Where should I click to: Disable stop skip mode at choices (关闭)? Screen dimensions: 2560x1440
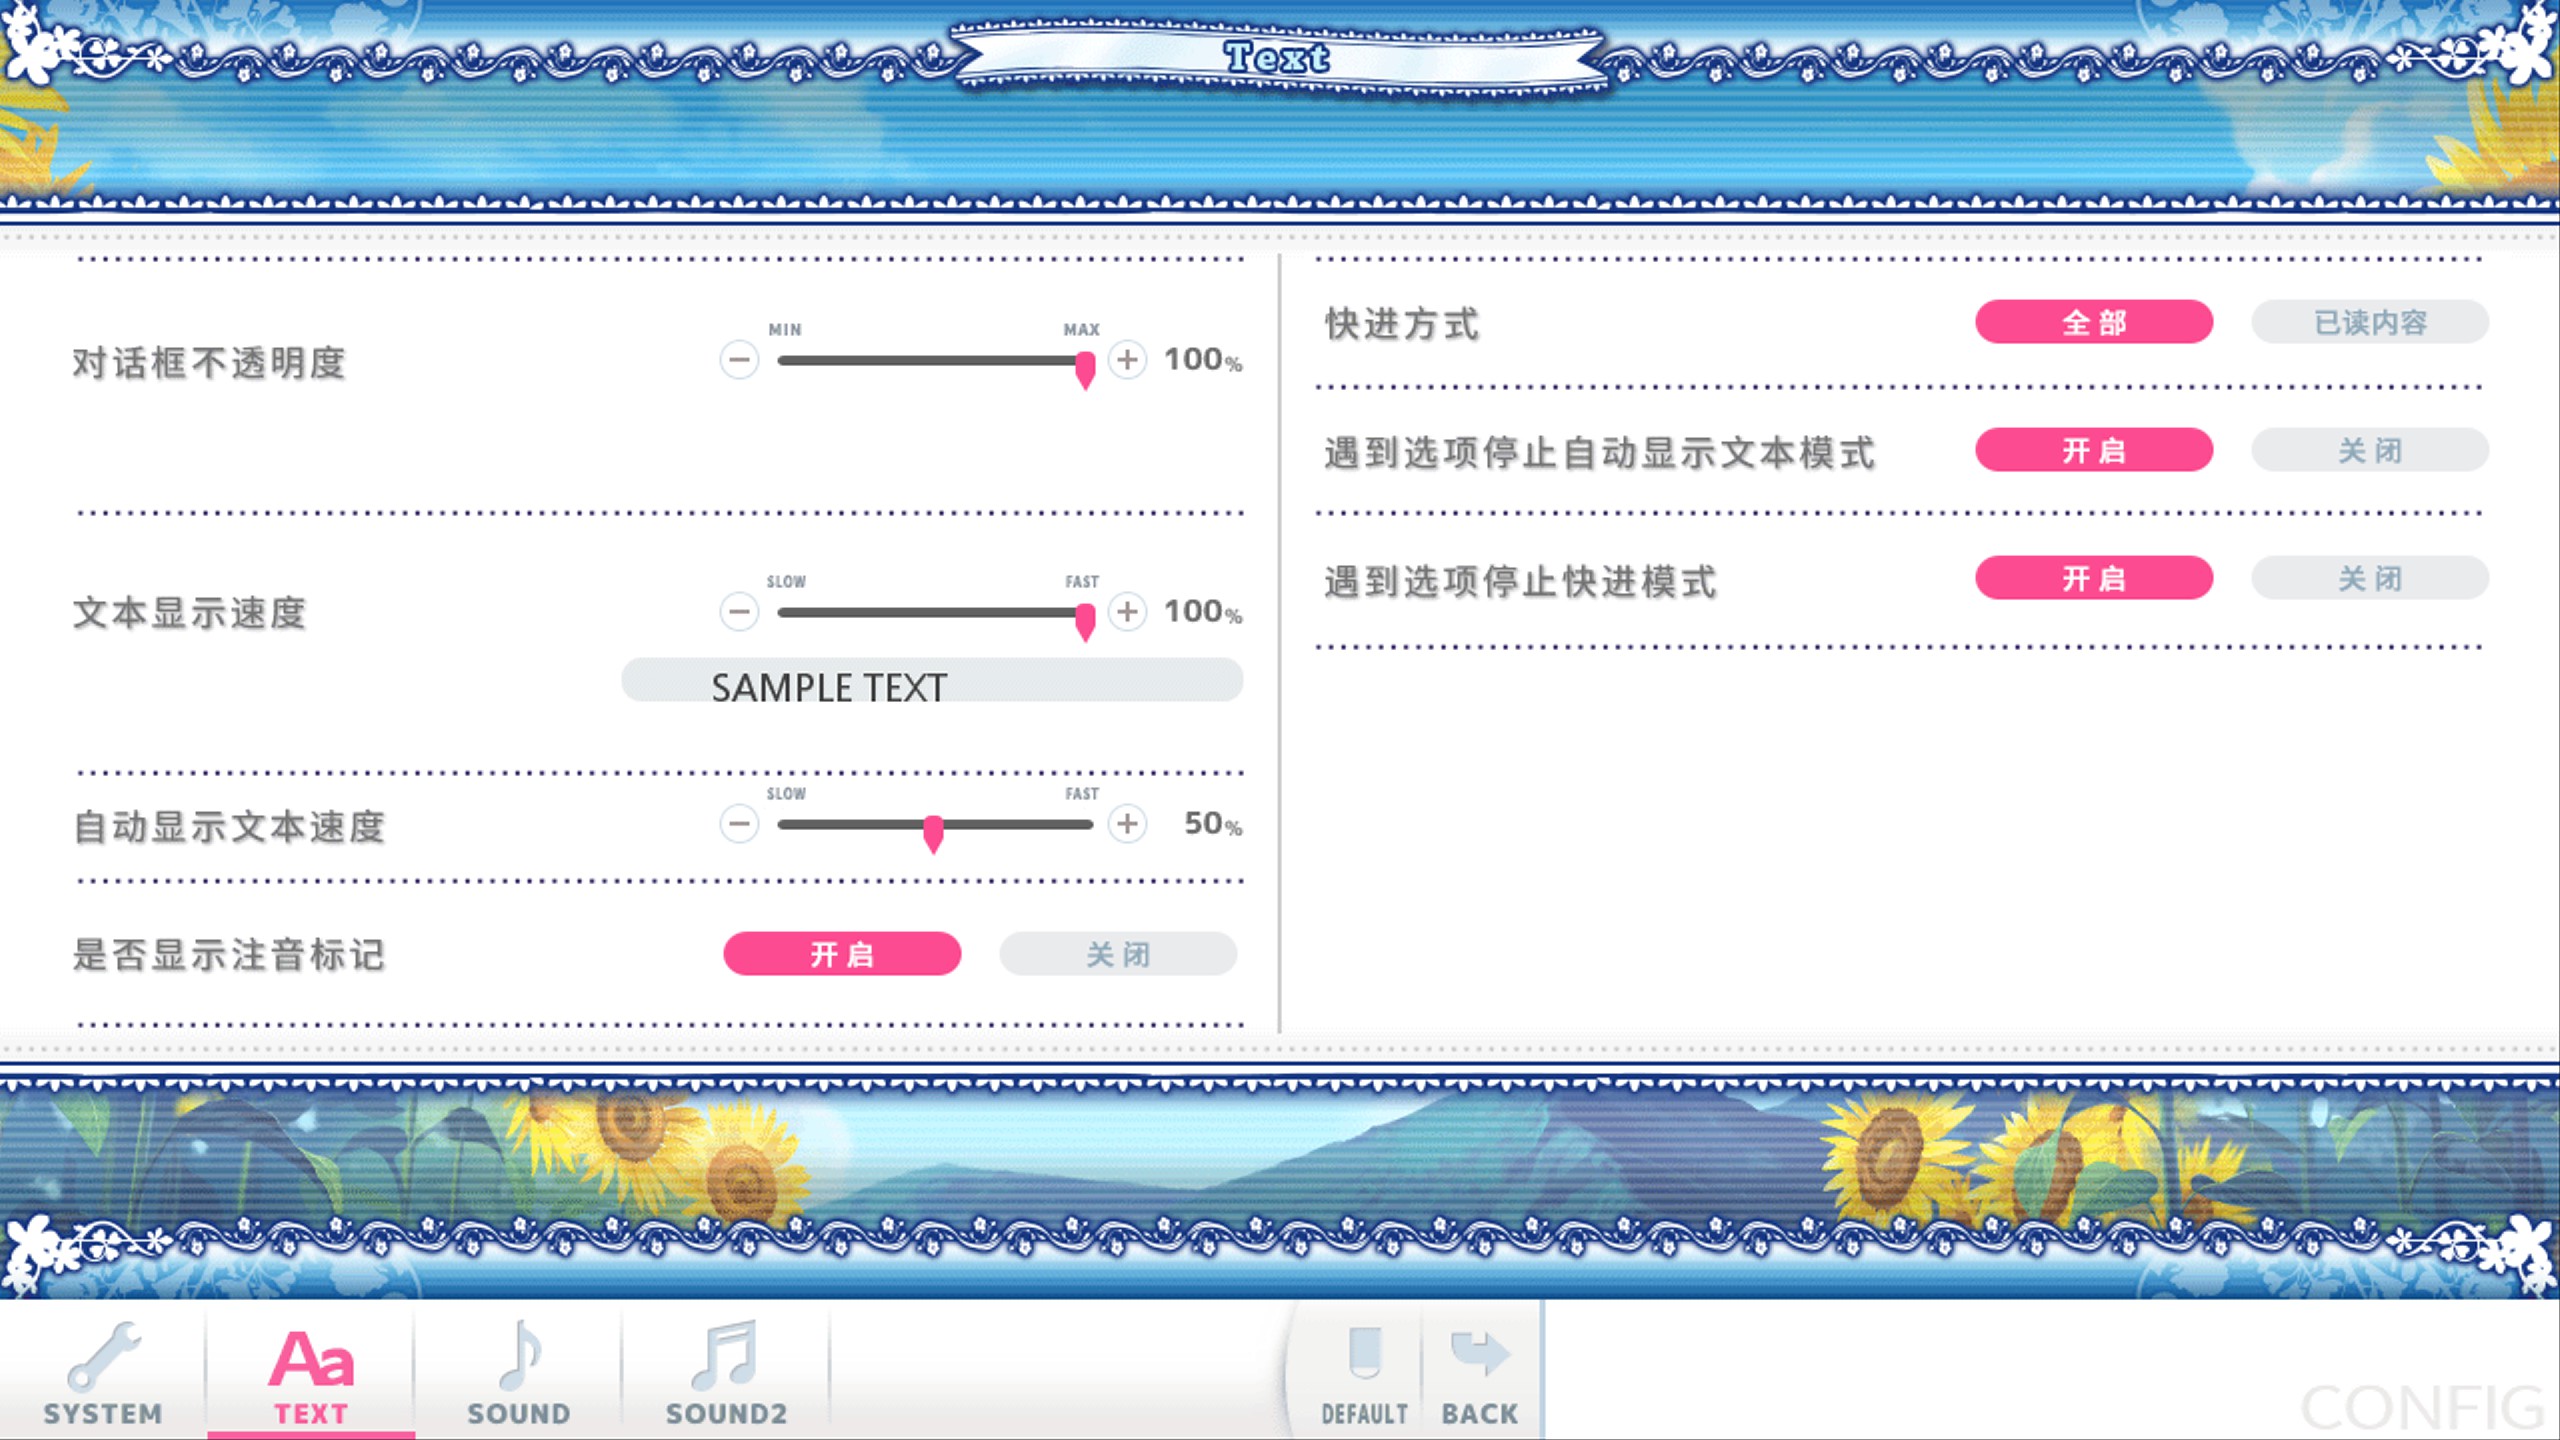point(2370,578)
